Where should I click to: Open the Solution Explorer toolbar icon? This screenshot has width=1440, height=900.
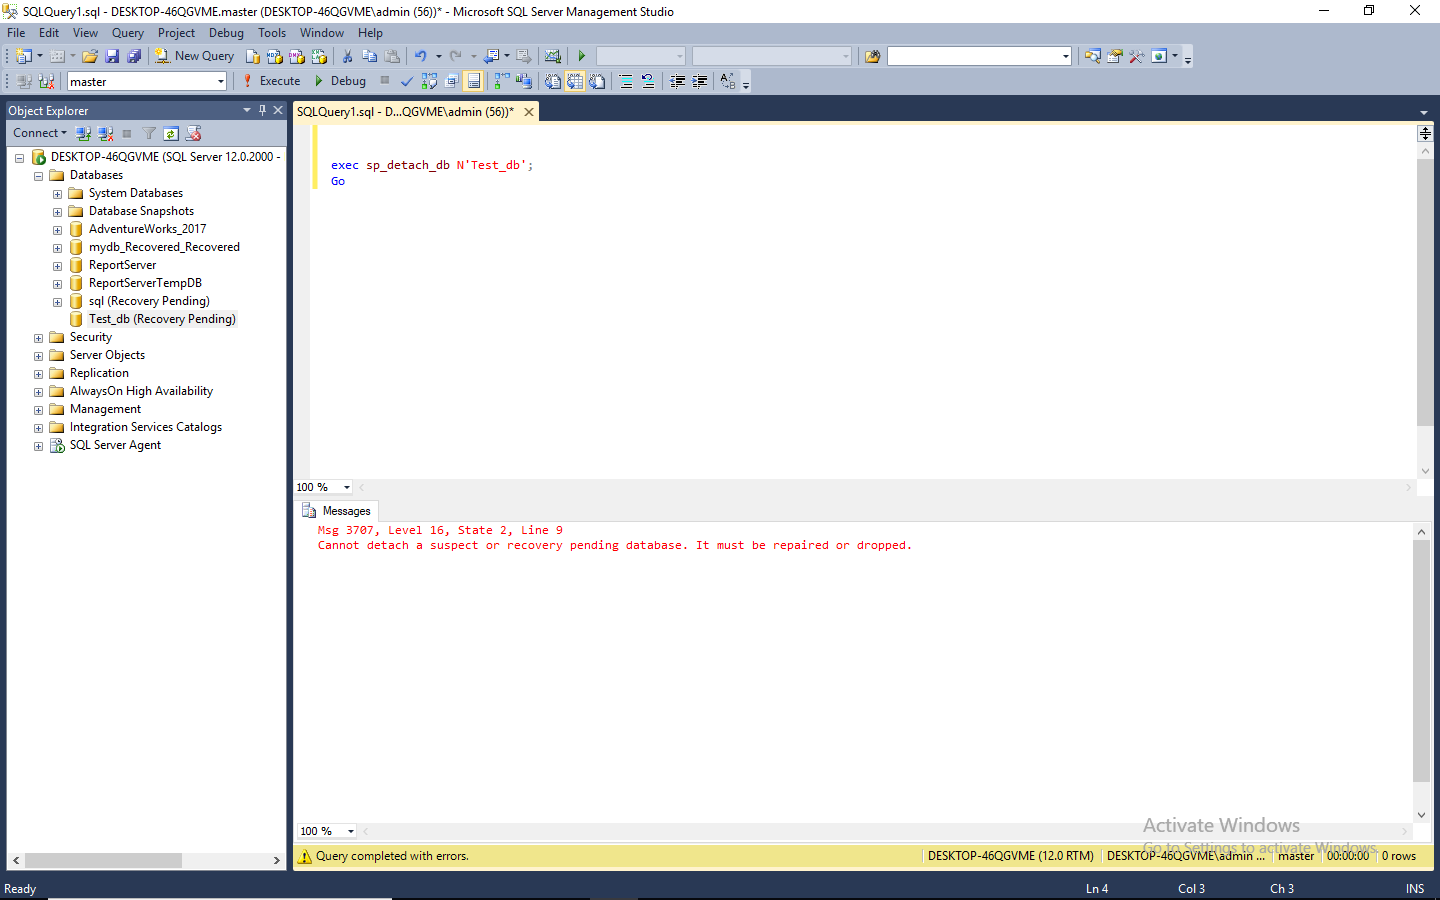pyautogui.click(x=1092, y=56)
